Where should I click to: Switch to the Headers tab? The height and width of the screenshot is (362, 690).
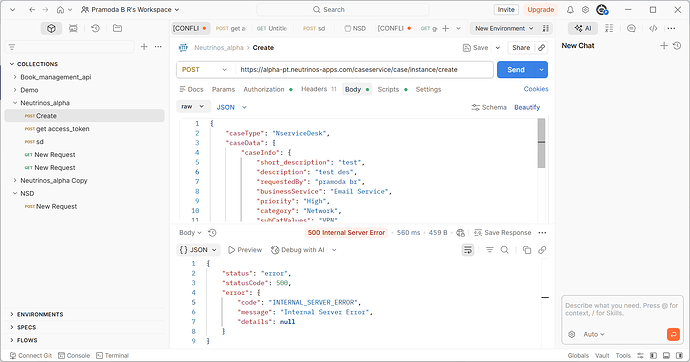[319, 89]
